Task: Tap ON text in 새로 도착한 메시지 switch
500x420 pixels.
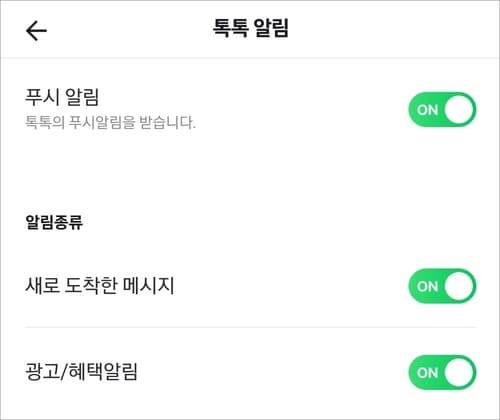Action: [x=427, y=286]
